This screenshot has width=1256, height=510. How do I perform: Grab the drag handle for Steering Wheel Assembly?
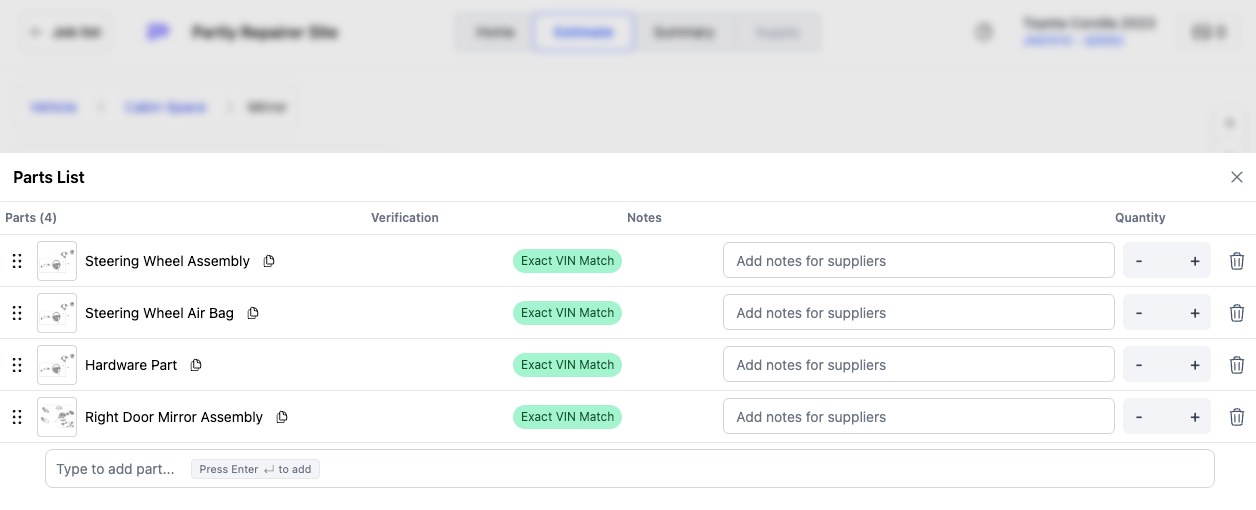17,261
